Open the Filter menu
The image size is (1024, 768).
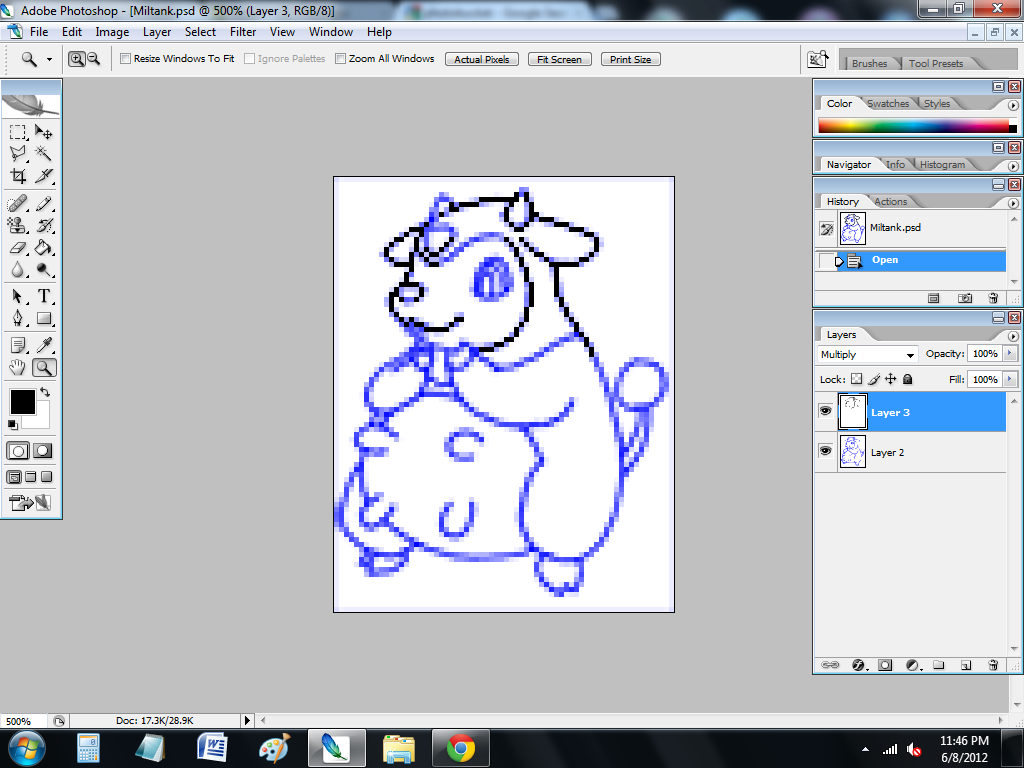[x=243, y=32]
